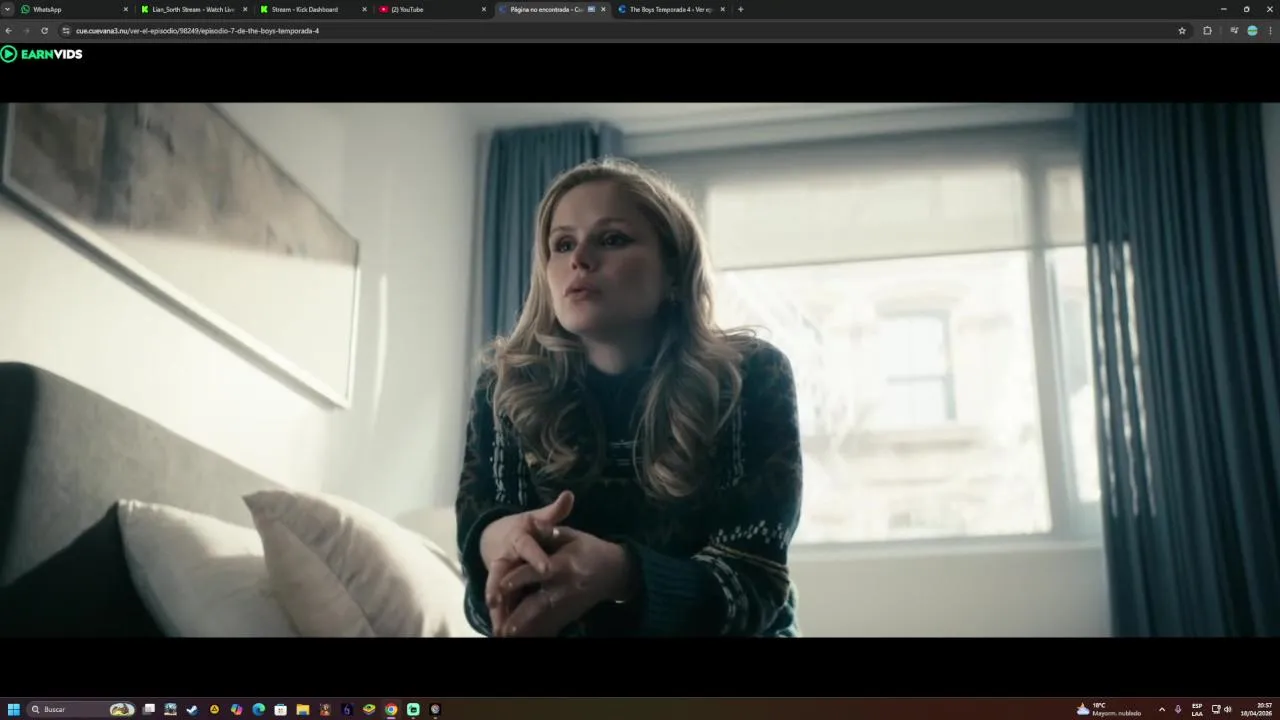Open the tab search dropdown arrow
The width and height of the screenshot is (1280, 720).
click(x=7, y=9)
